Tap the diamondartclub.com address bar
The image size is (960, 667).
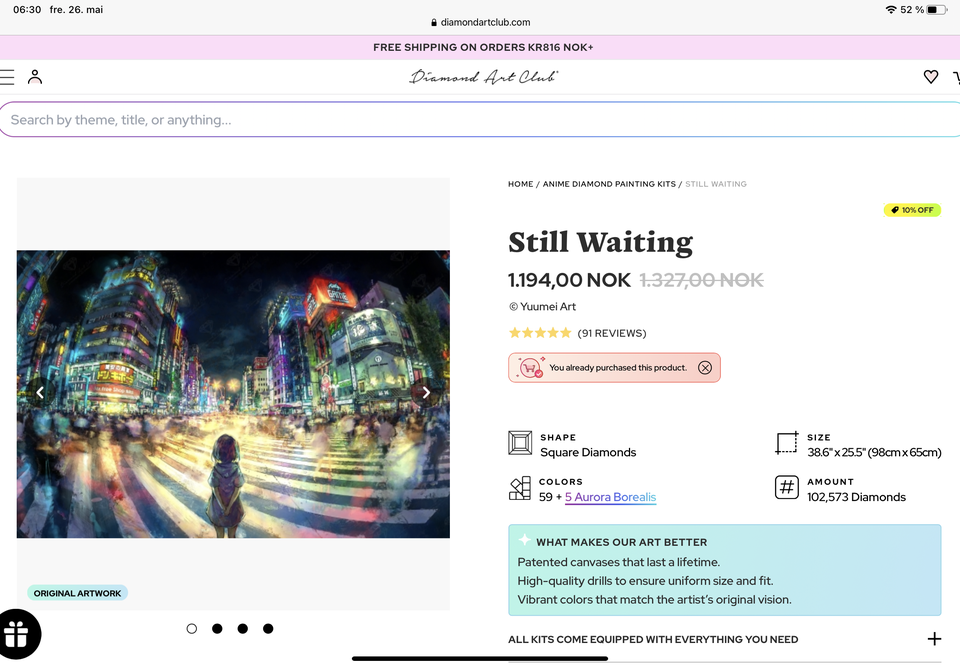(x=481, y=22)
